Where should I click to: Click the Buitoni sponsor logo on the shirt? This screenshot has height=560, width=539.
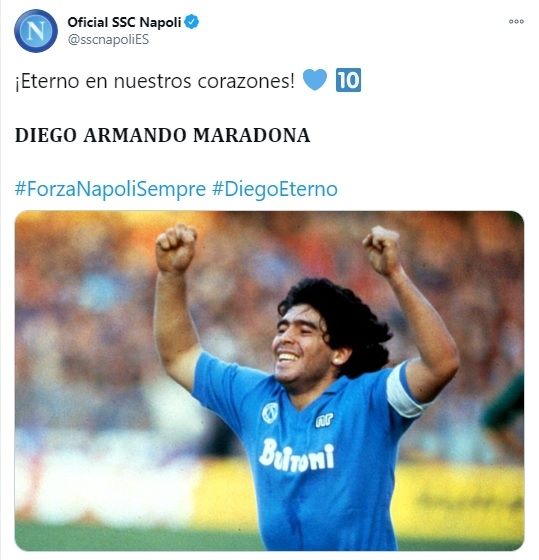(x=296, y=455)
